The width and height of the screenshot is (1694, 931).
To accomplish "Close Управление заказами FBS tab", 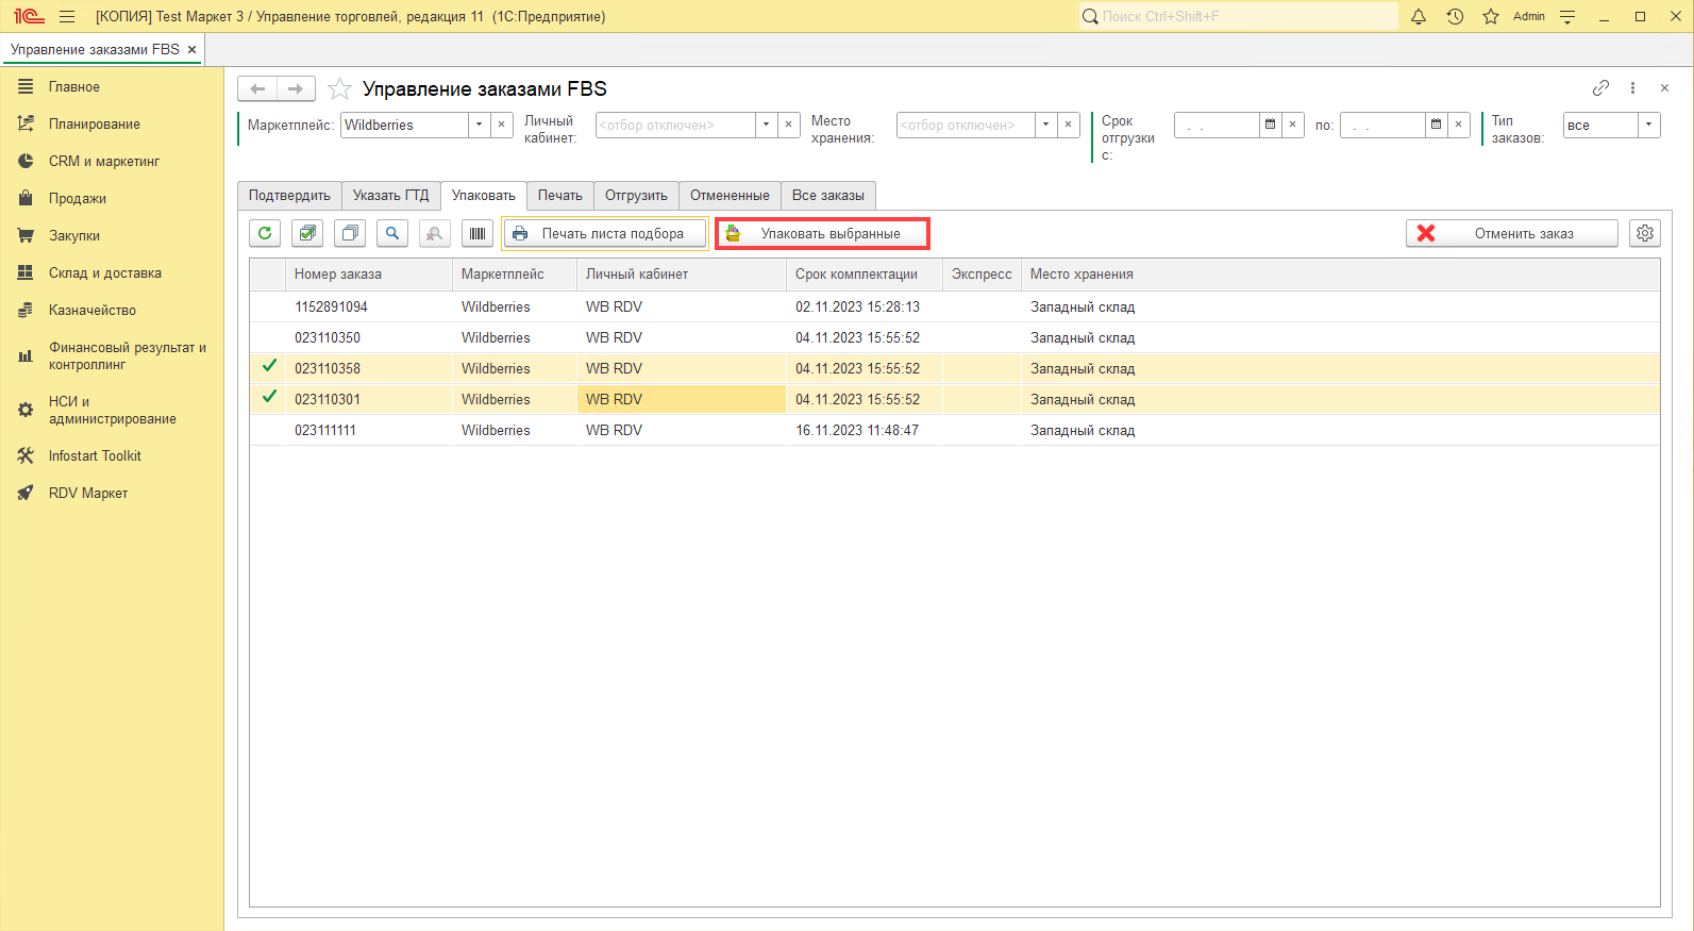I will pyautogui.click(x=192, y=49).
